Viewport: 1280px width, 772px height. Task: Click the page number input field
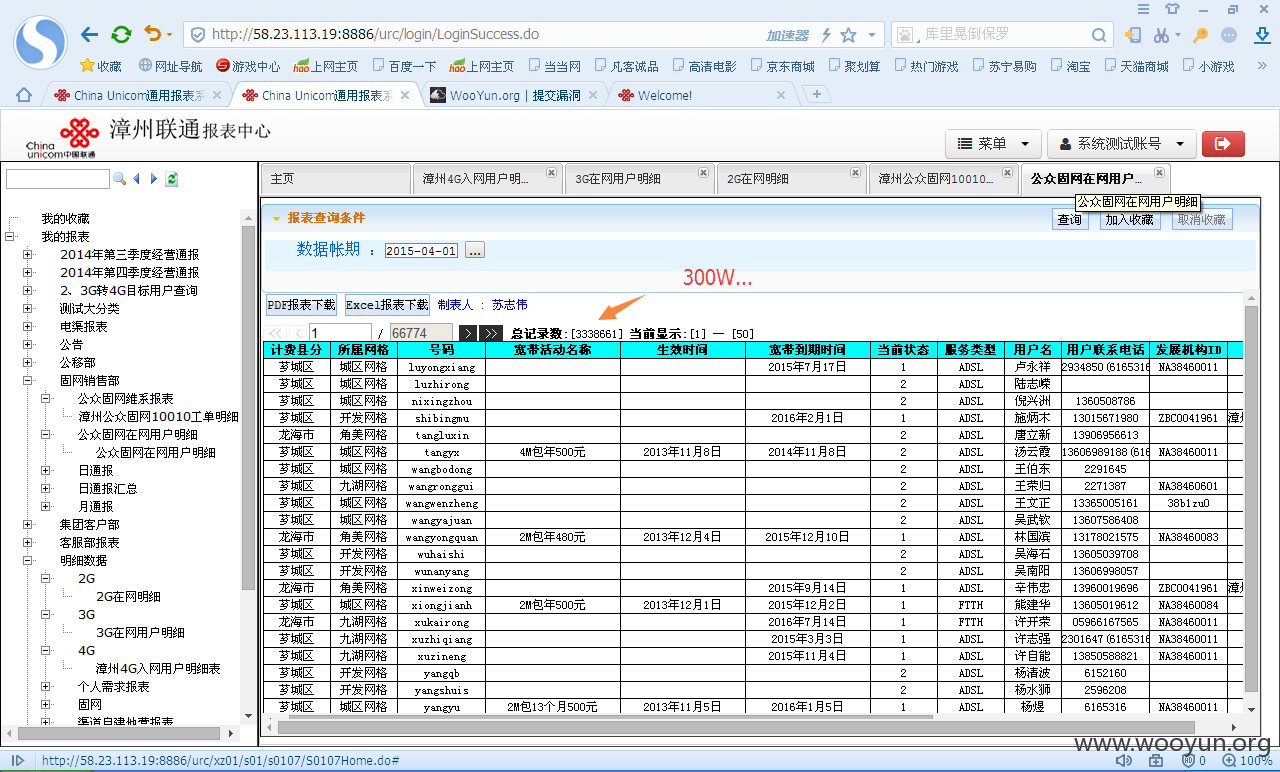click(340, 333)
